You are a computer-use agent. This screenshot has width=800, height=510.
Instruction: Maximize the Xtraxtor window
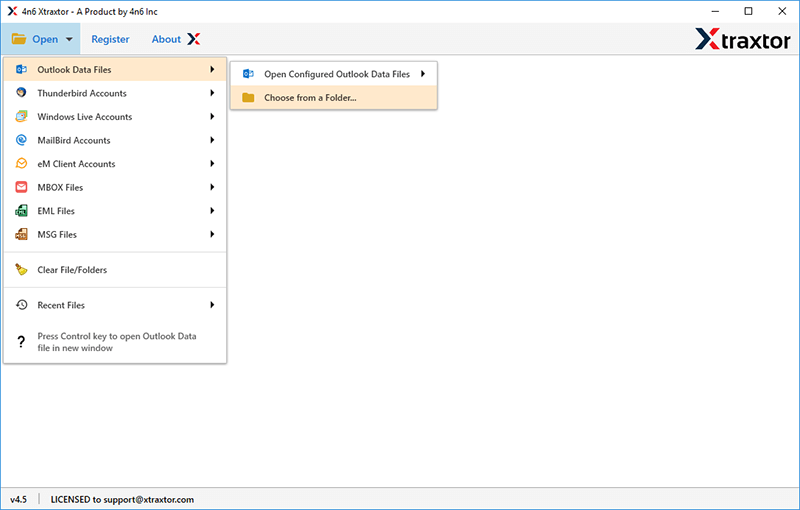[748, 11]
